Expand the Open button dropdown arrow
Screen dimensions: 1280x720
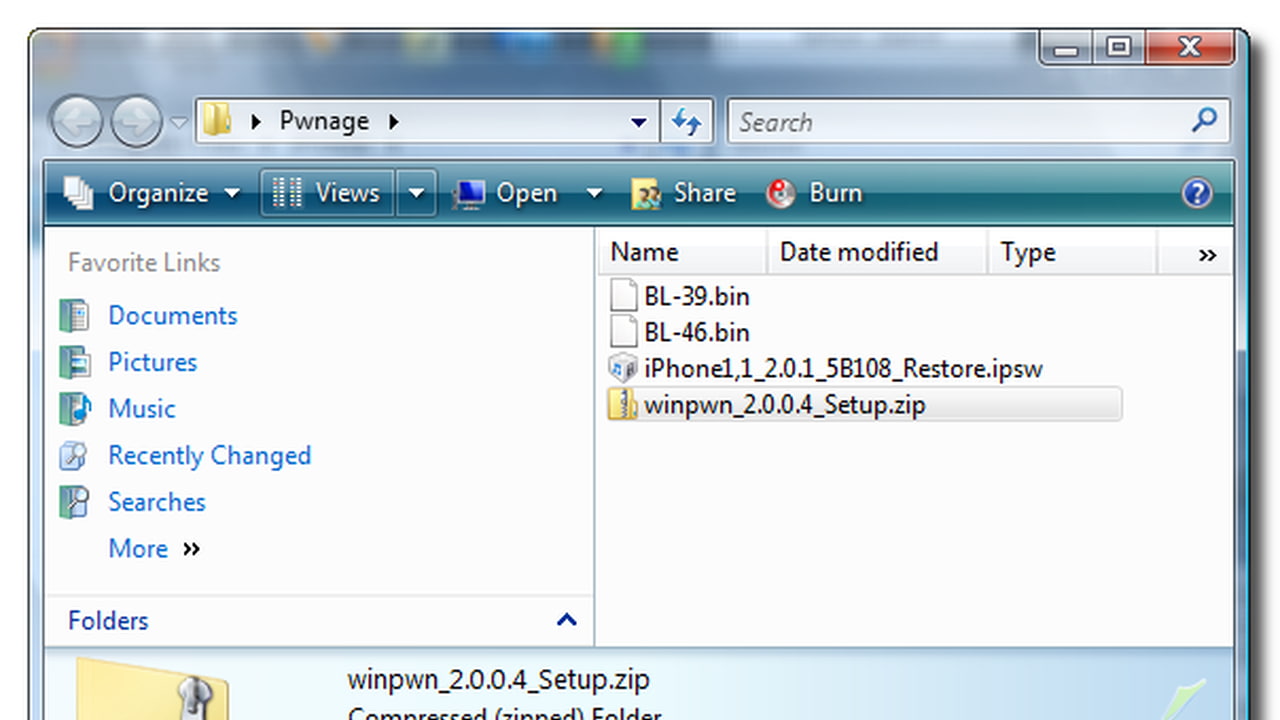pyautogui.click(x=594, y=193)
